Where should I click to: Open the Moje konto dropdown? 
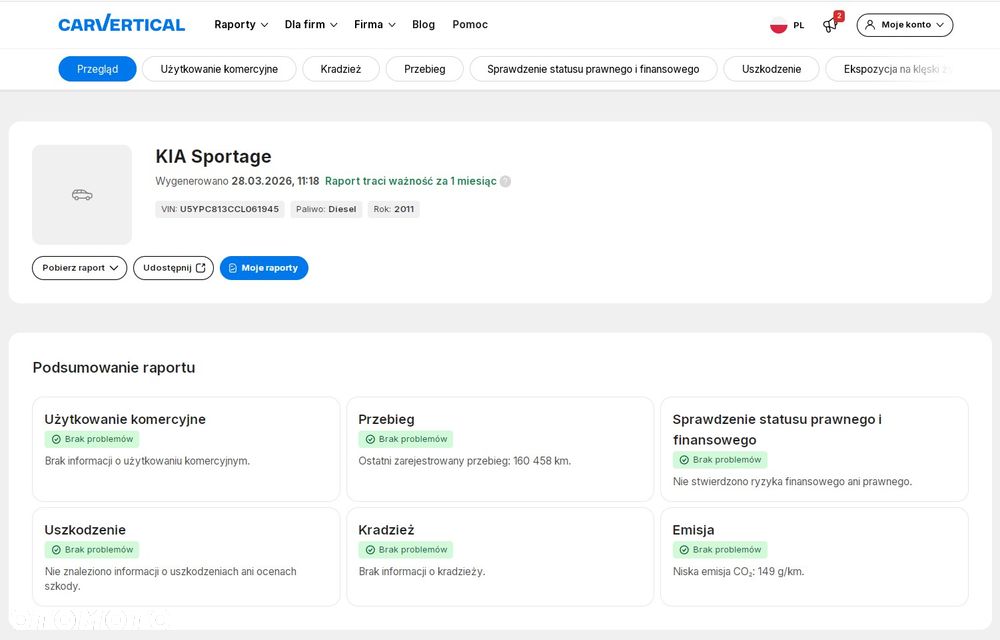point(904,25)
